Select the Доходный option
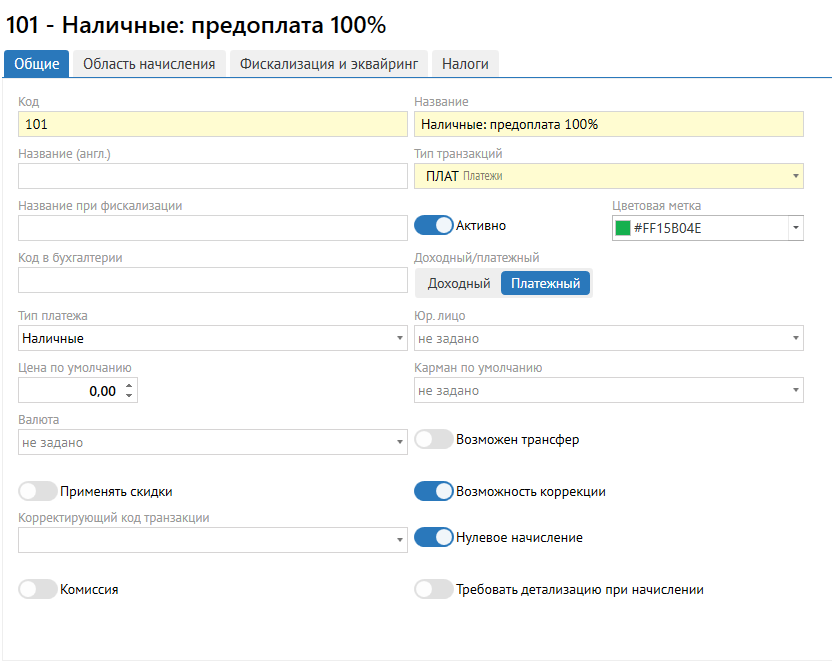Viewport: 832px width, 668px height. (459, 284)
